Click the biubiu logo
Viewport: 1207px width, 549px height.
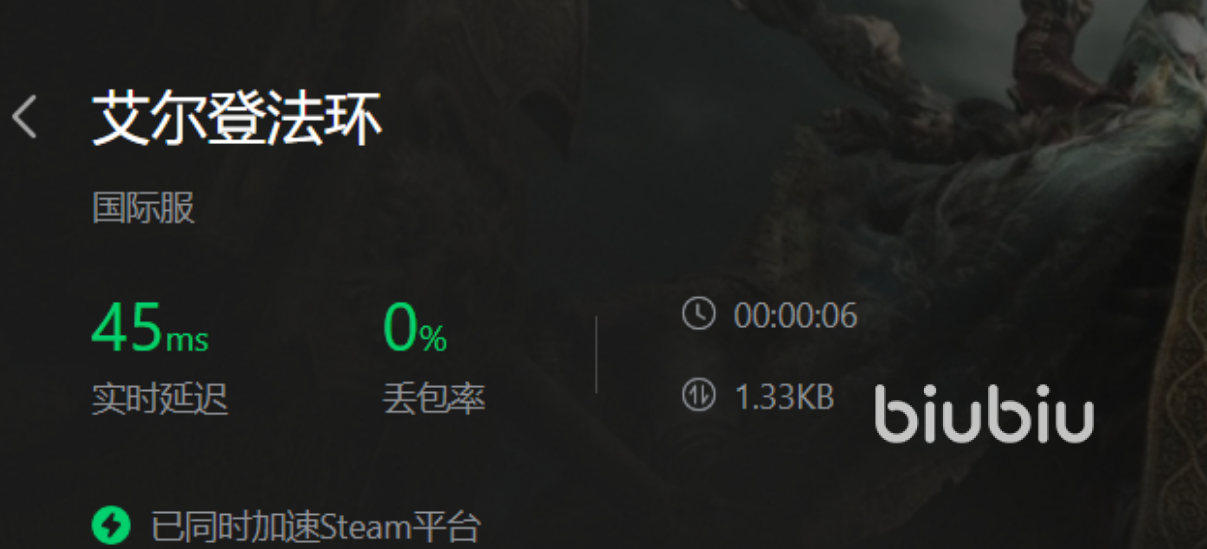(x=984, y=414)
